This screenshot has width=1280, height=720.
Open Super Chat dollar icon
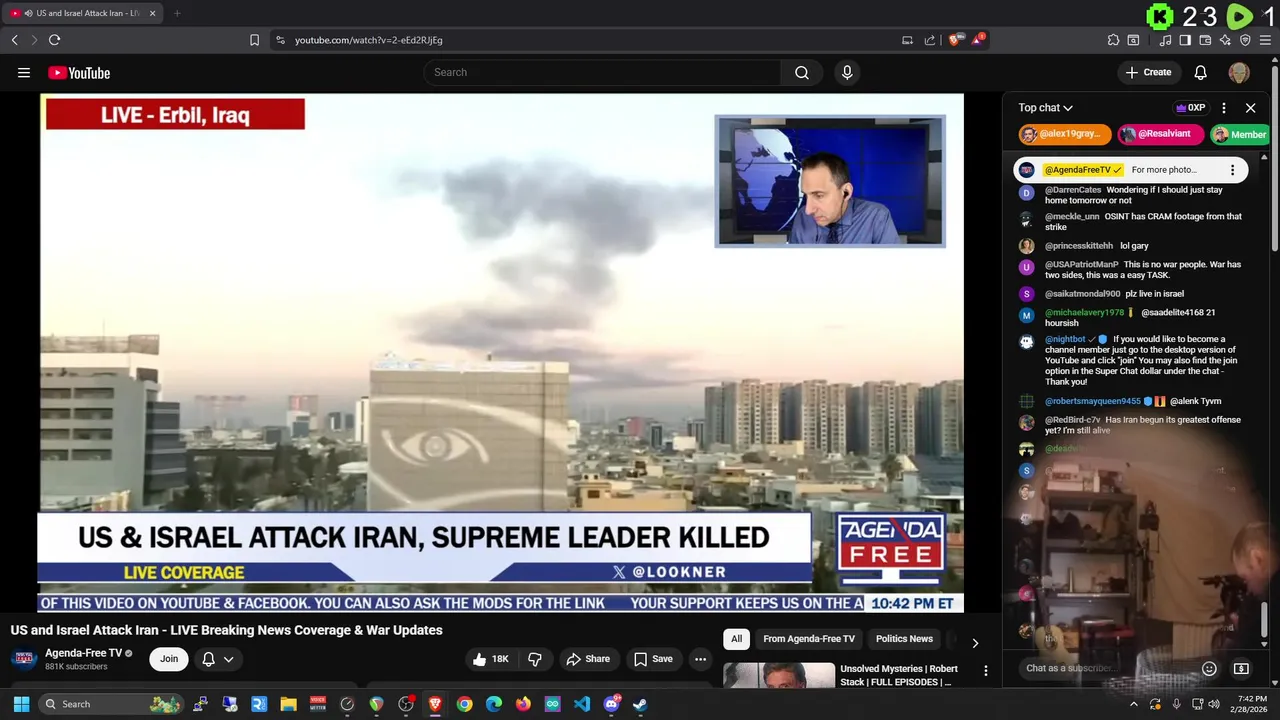[1241, 668]
